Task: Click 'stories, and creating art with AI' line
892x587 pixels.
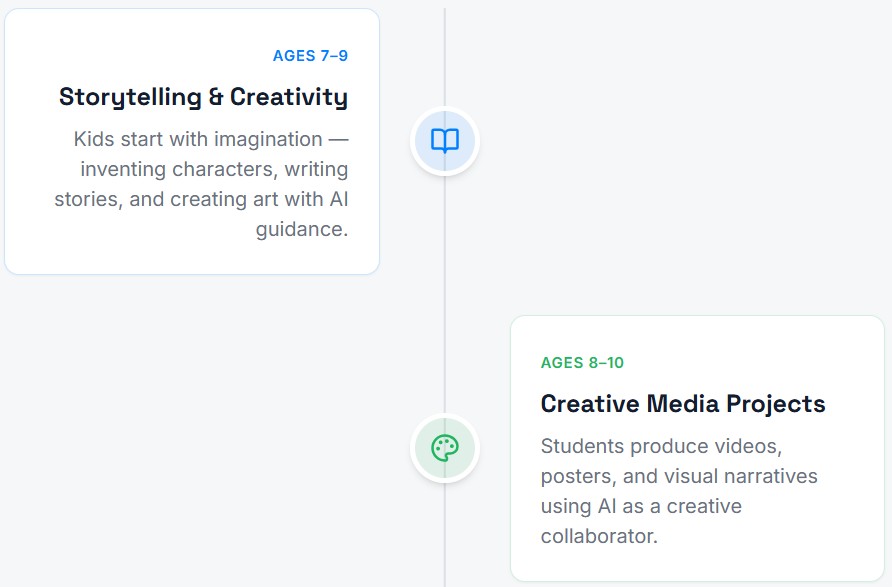Action: pos(201,199)
